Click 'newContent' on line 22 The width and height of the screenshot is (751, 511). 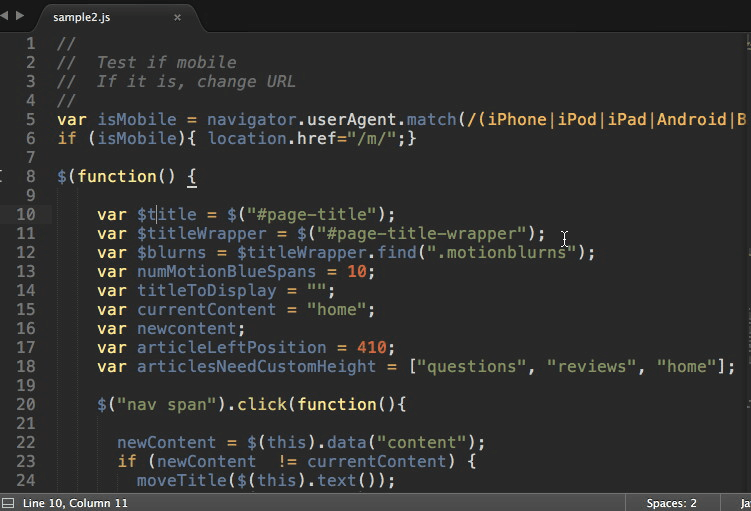click(167, 442)
